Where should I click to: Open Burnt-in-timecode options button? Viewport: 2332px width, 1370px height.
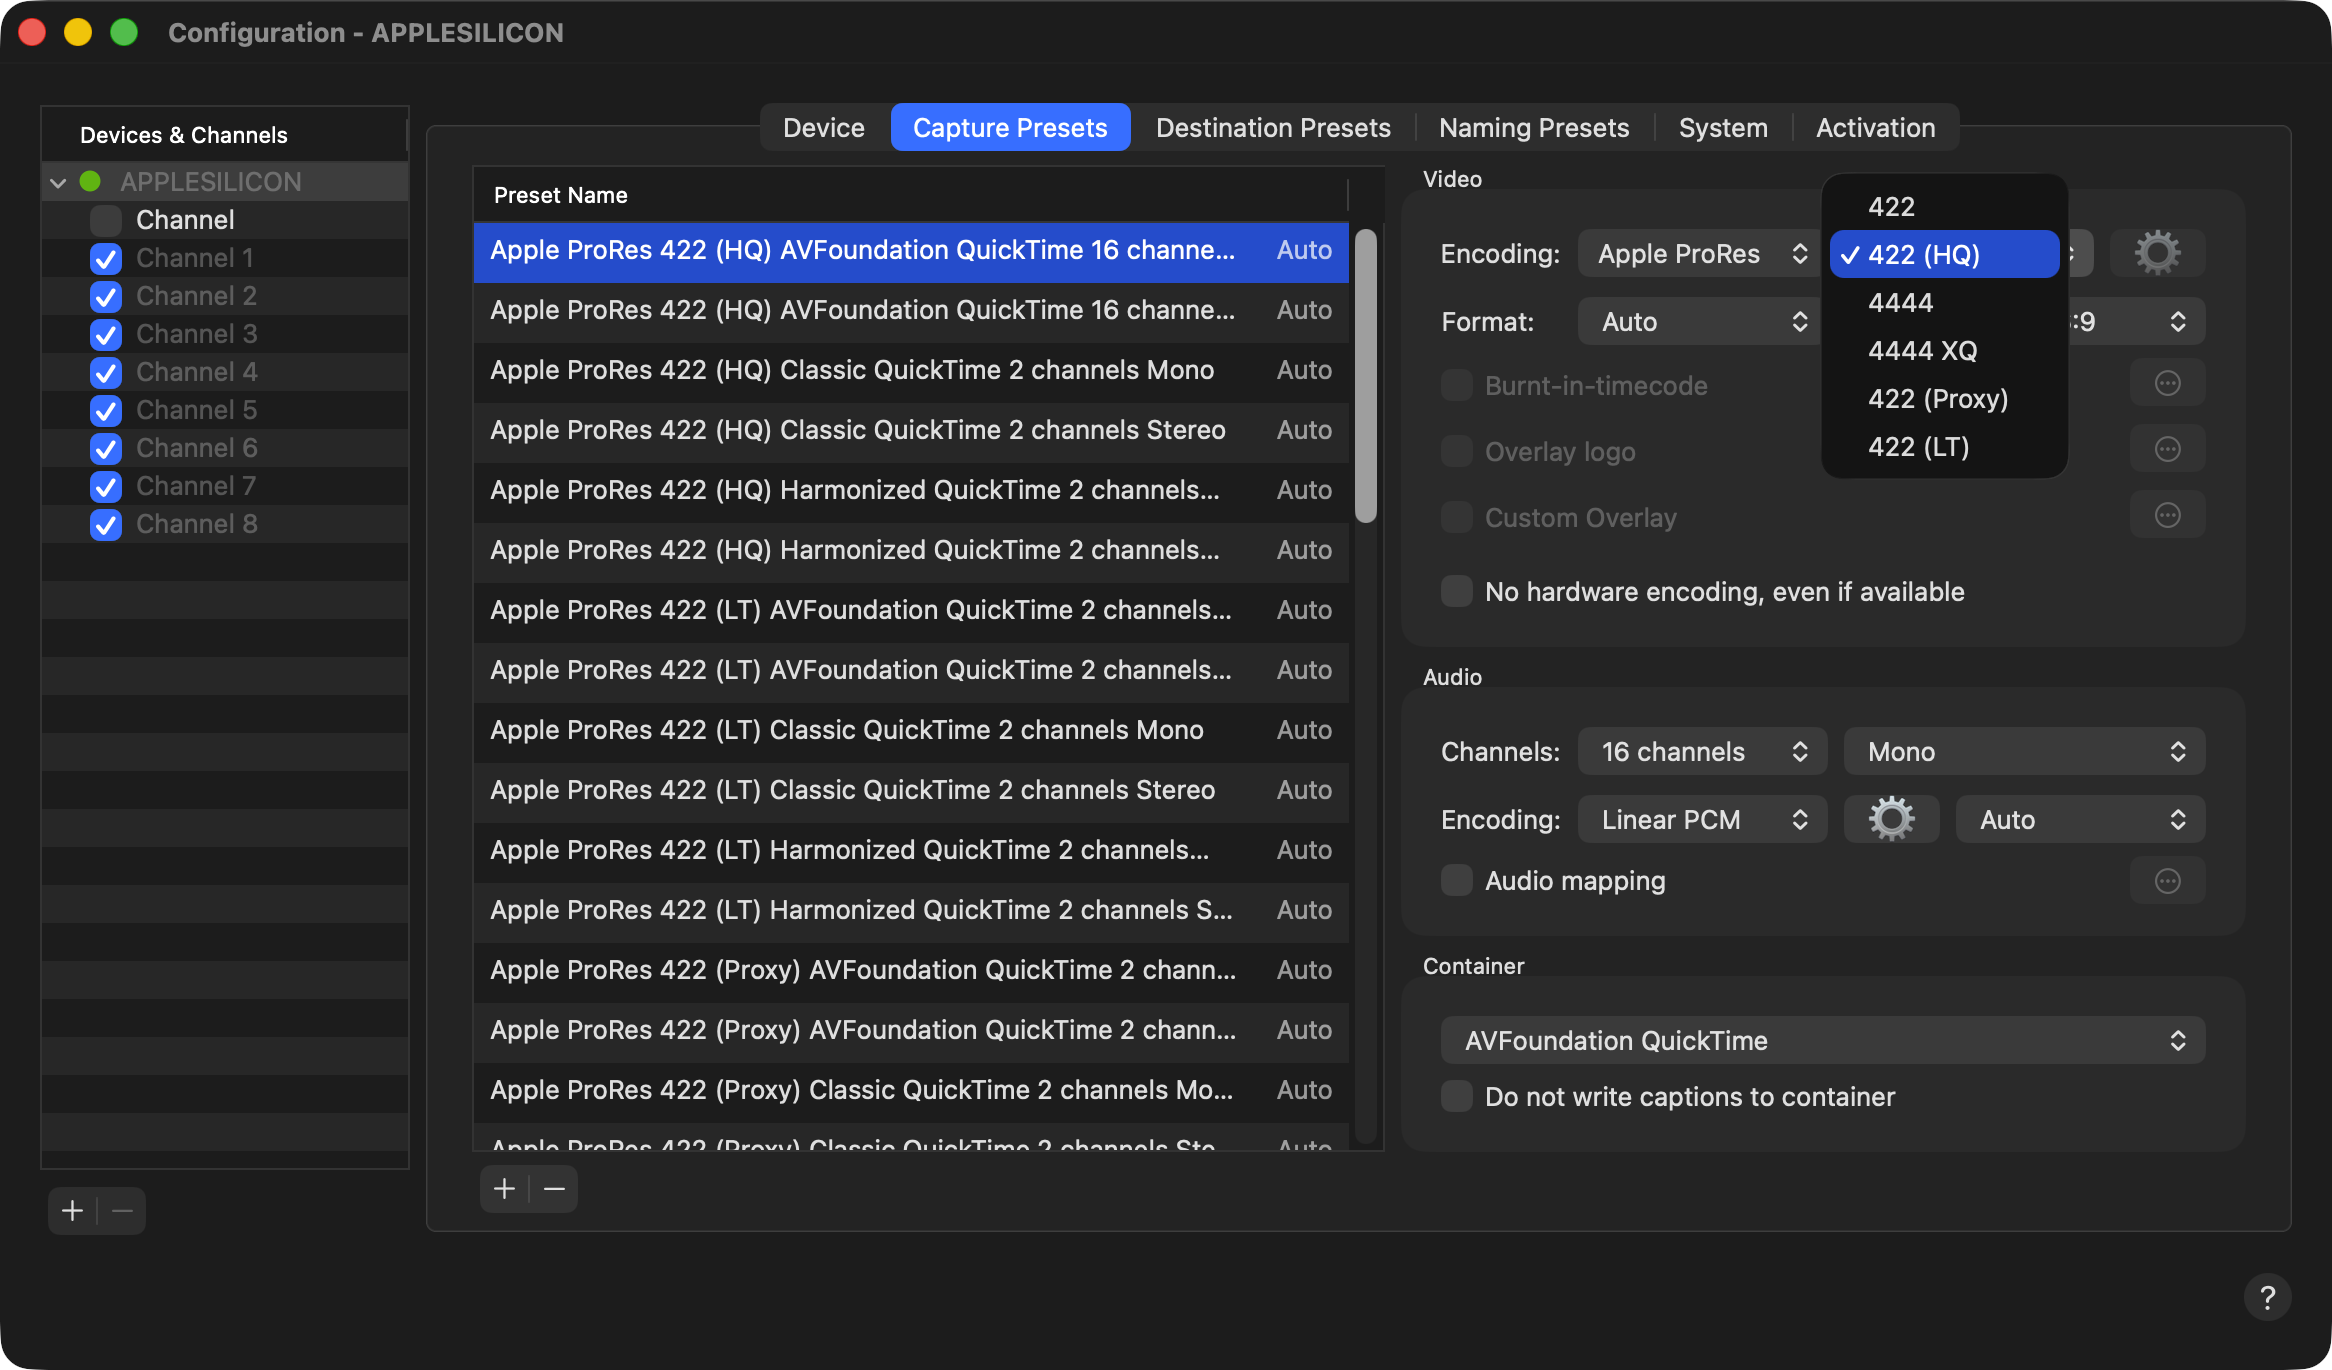coord(2167,384)
